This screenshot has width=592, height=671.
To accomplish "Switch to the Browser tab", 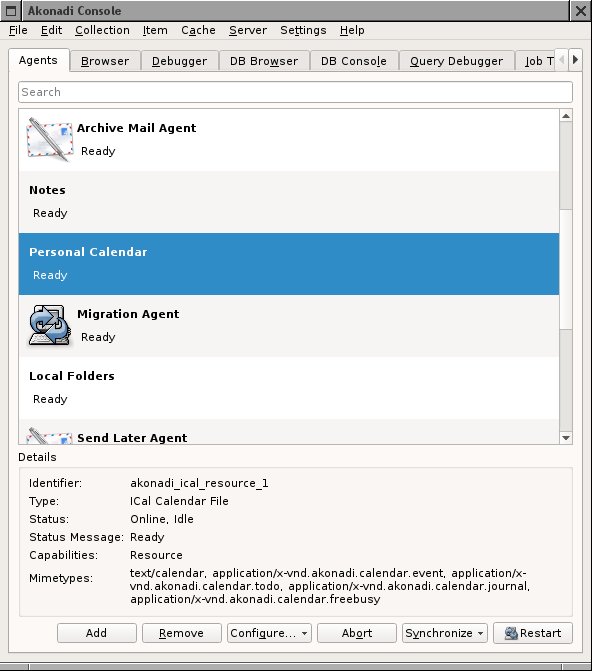I will [x=105, y=61].
